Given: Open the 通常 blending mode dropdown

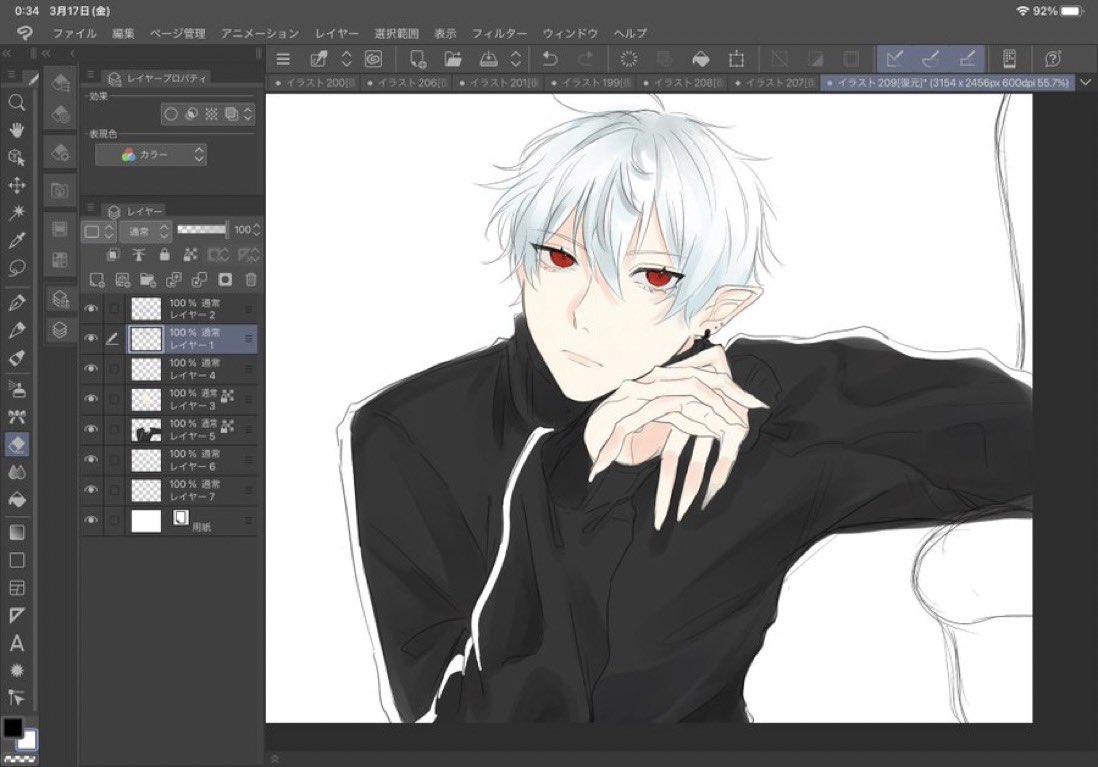Looking at the screenshot, I should (145, 230).
